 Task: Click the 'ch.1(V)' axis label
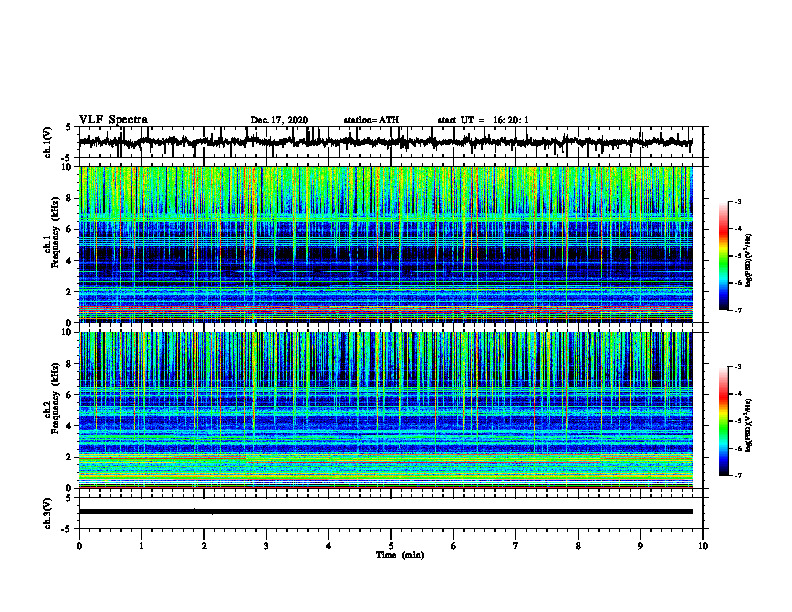[x=48, y=142]
